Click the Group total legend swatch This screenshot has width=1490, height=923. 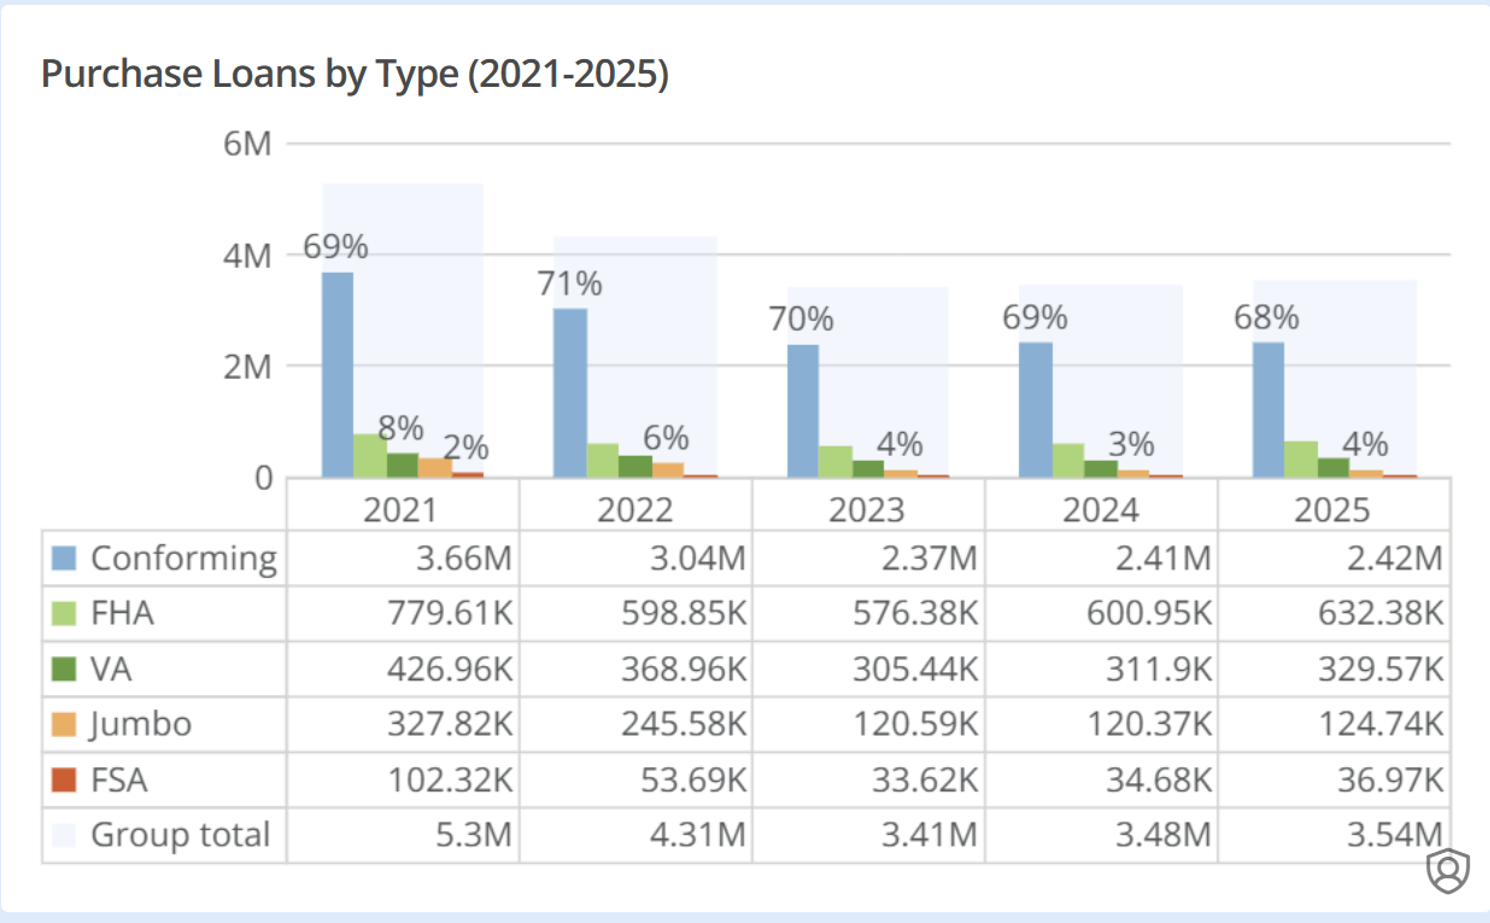(x=64, y=835)
